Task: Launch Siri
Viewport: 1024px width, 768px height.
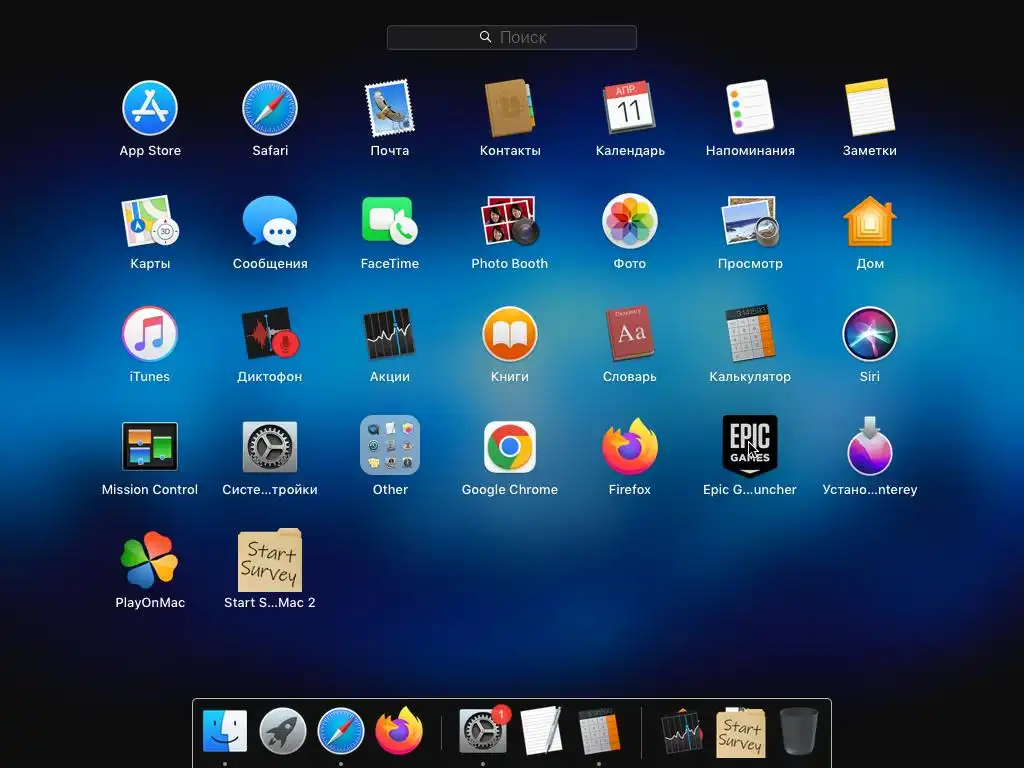Action: (869, 334)
